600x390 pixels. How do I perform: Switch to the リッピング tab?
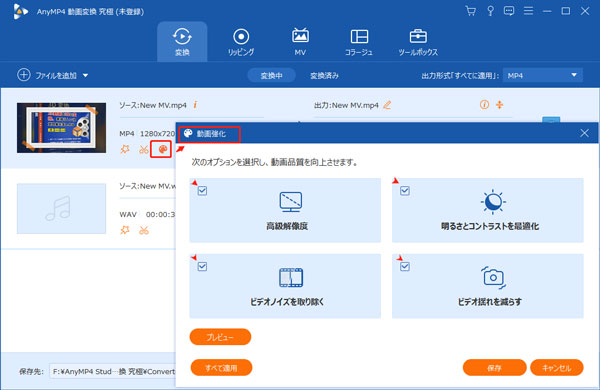241,42
